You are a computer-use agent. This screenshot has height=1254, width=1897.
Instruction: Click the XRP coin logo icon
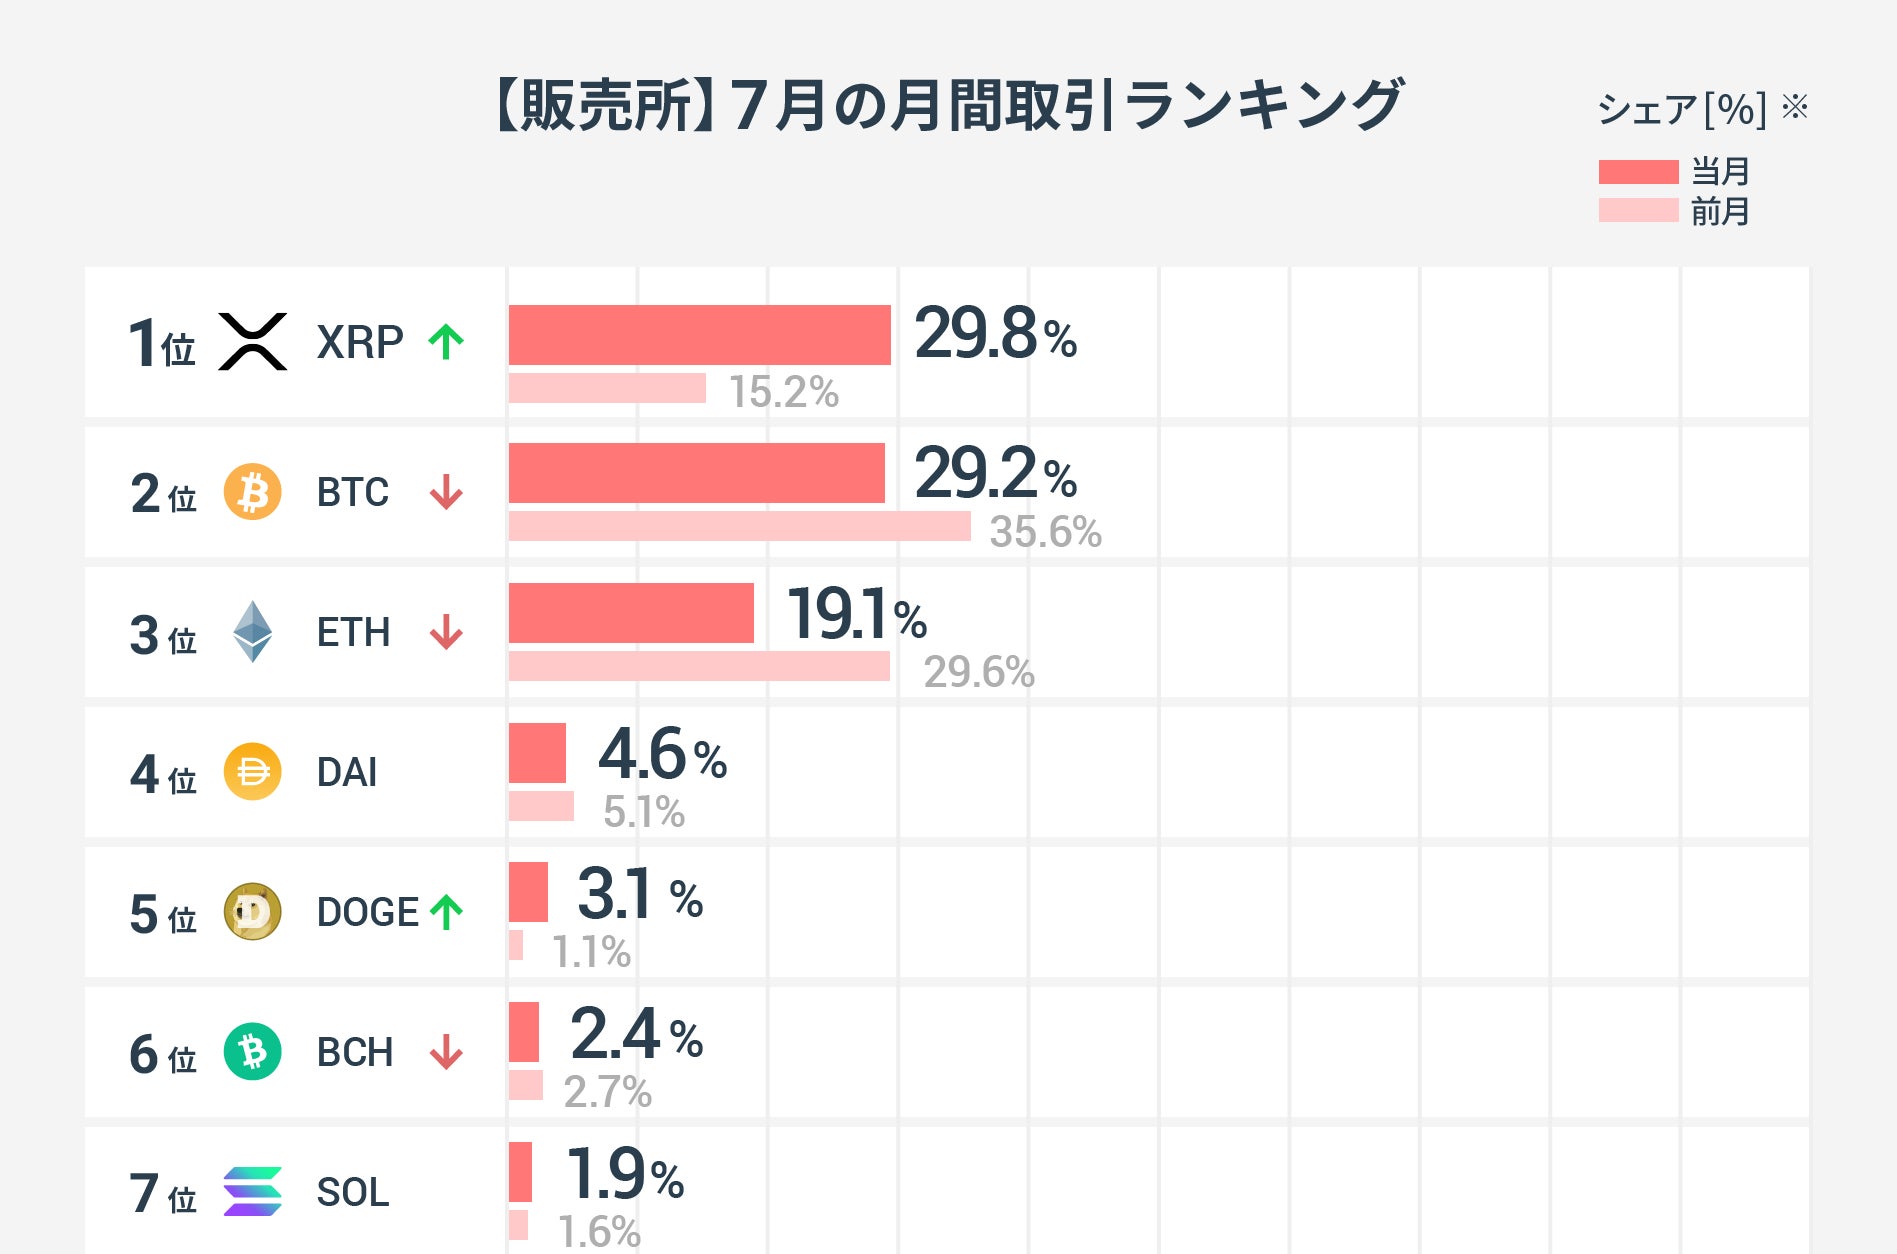click(x=252, y=342)
